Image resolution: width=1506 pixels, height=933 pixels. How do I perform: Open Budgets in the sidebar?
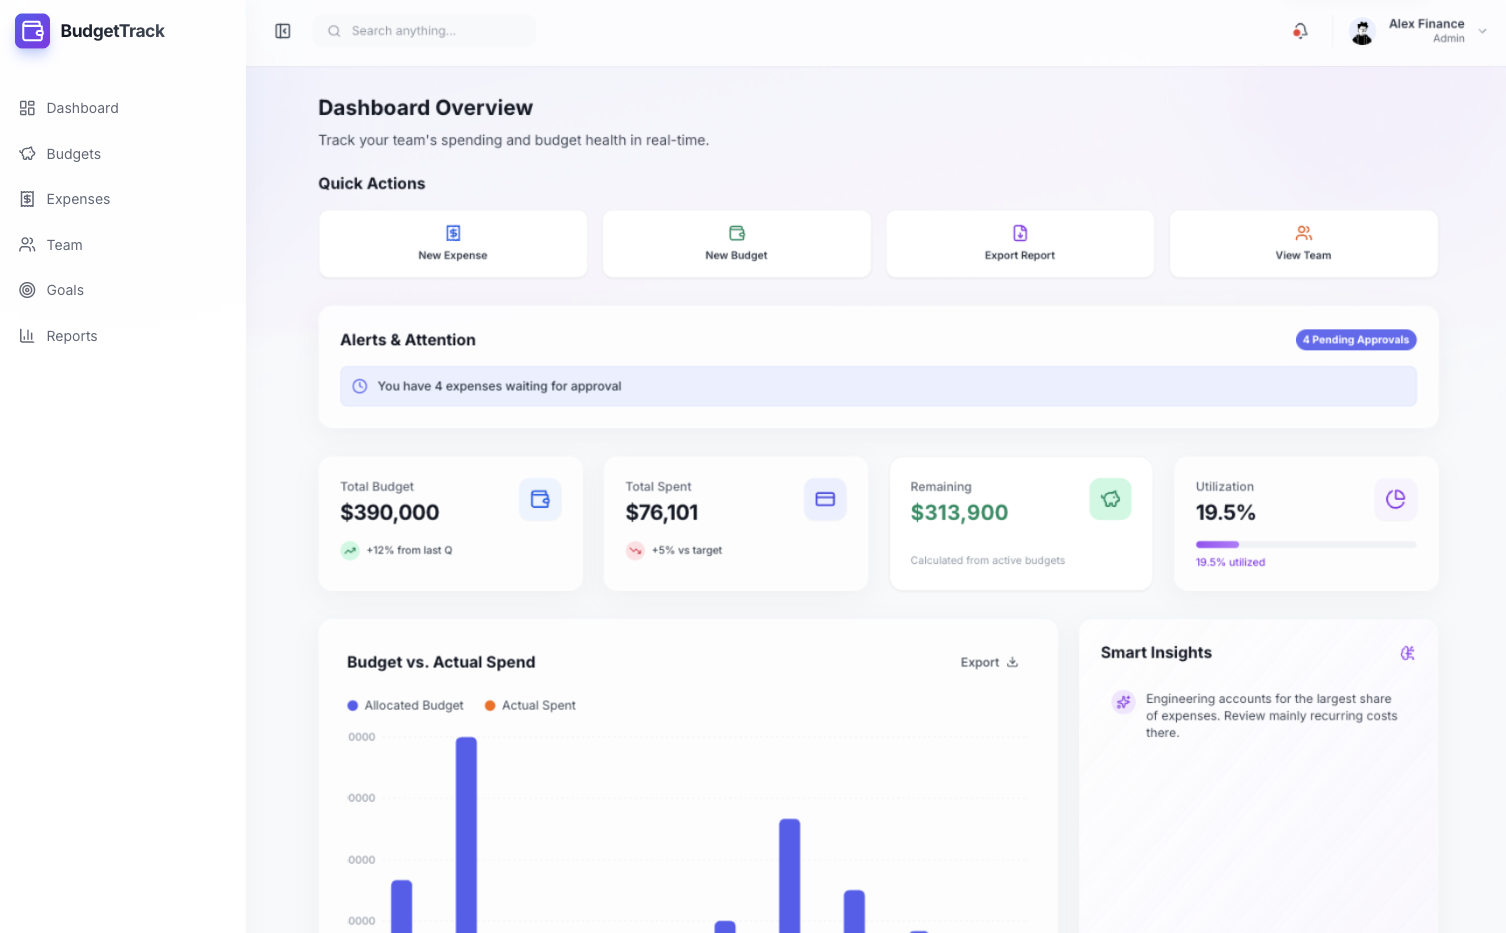point(123,154)
